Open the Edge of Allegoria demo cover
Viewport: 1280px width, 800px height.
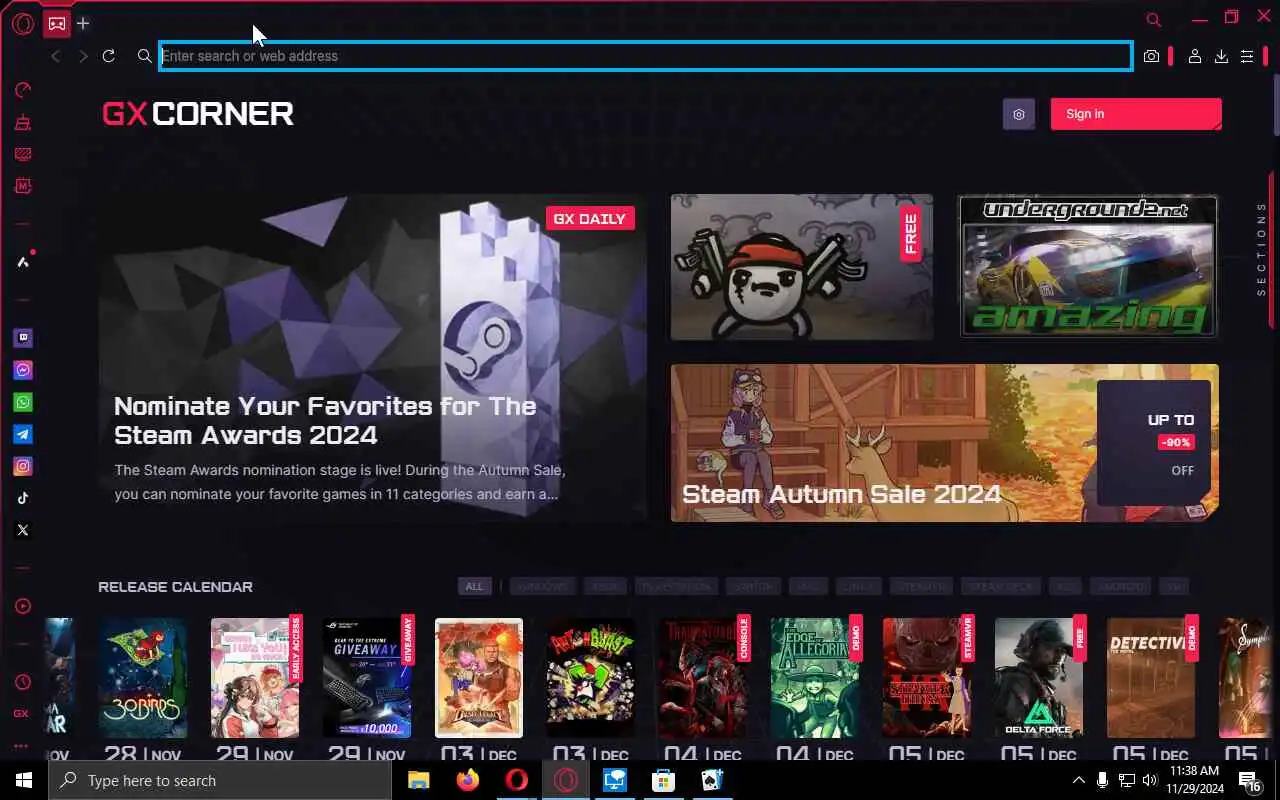(x=815, y=678)
